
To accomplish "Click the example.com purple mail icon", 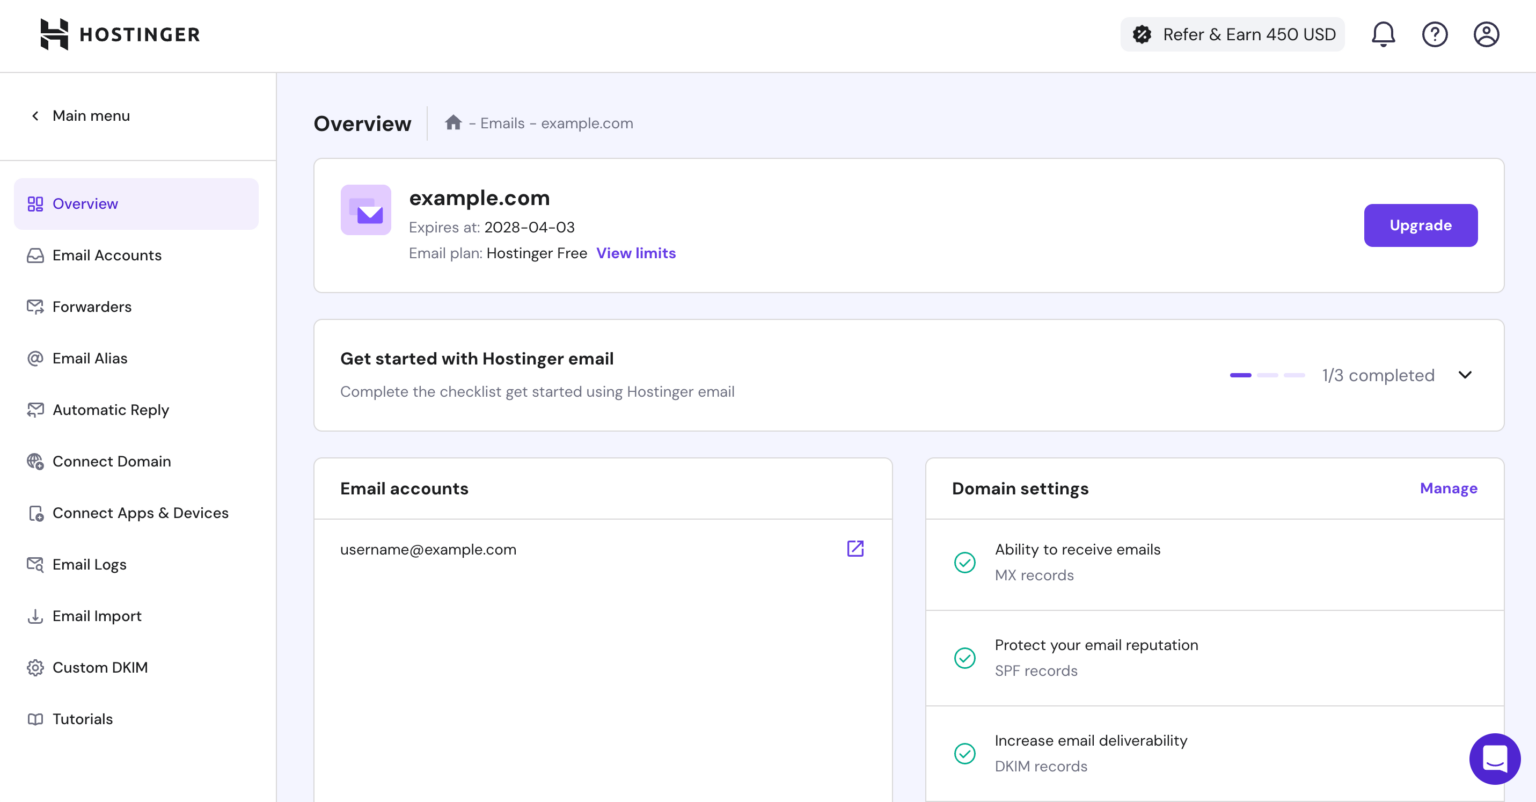I will (x=366, y=210).
